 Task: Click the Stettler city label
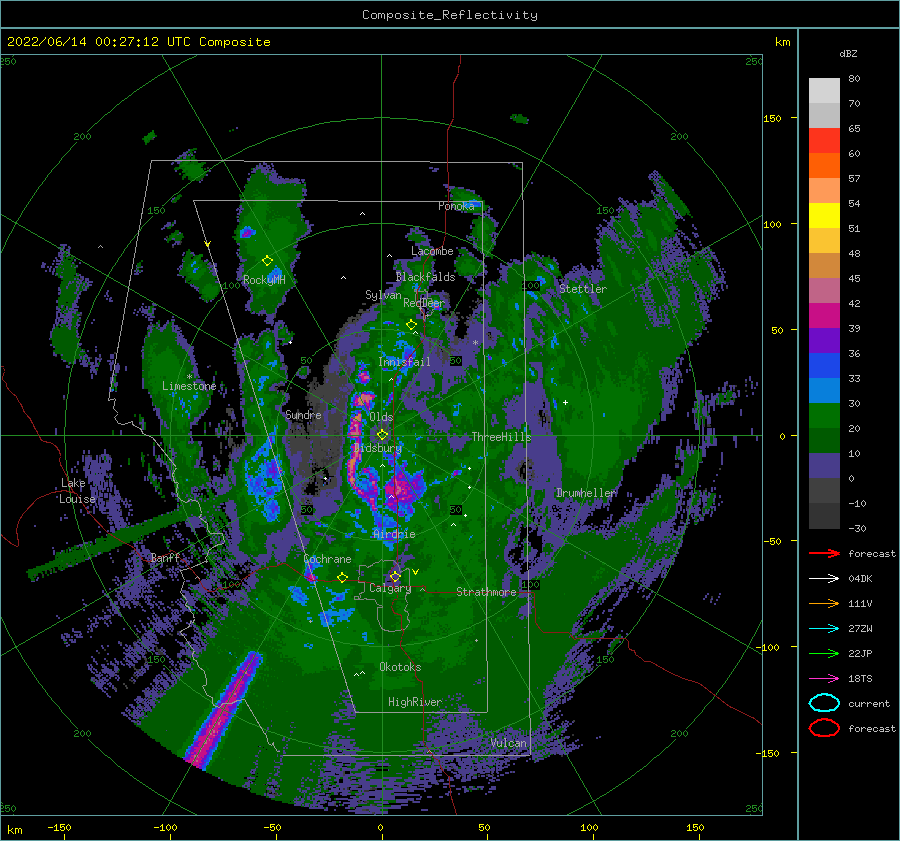(583, 289)
